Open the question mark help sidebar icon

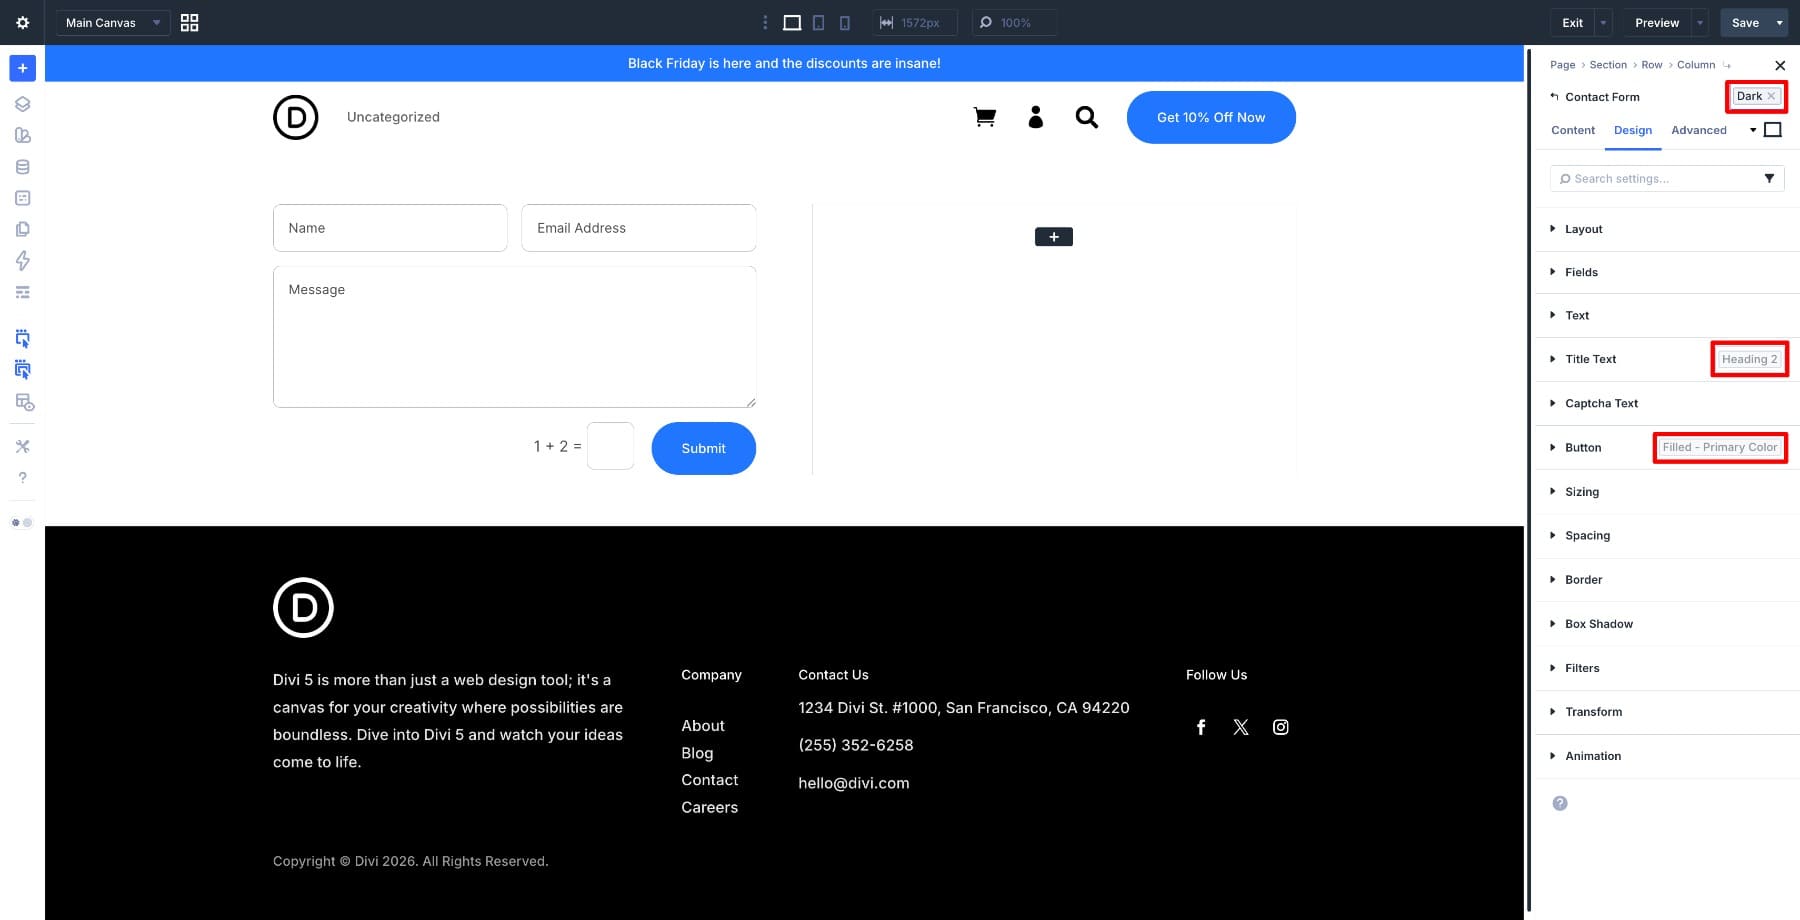[x=22, y=478]
